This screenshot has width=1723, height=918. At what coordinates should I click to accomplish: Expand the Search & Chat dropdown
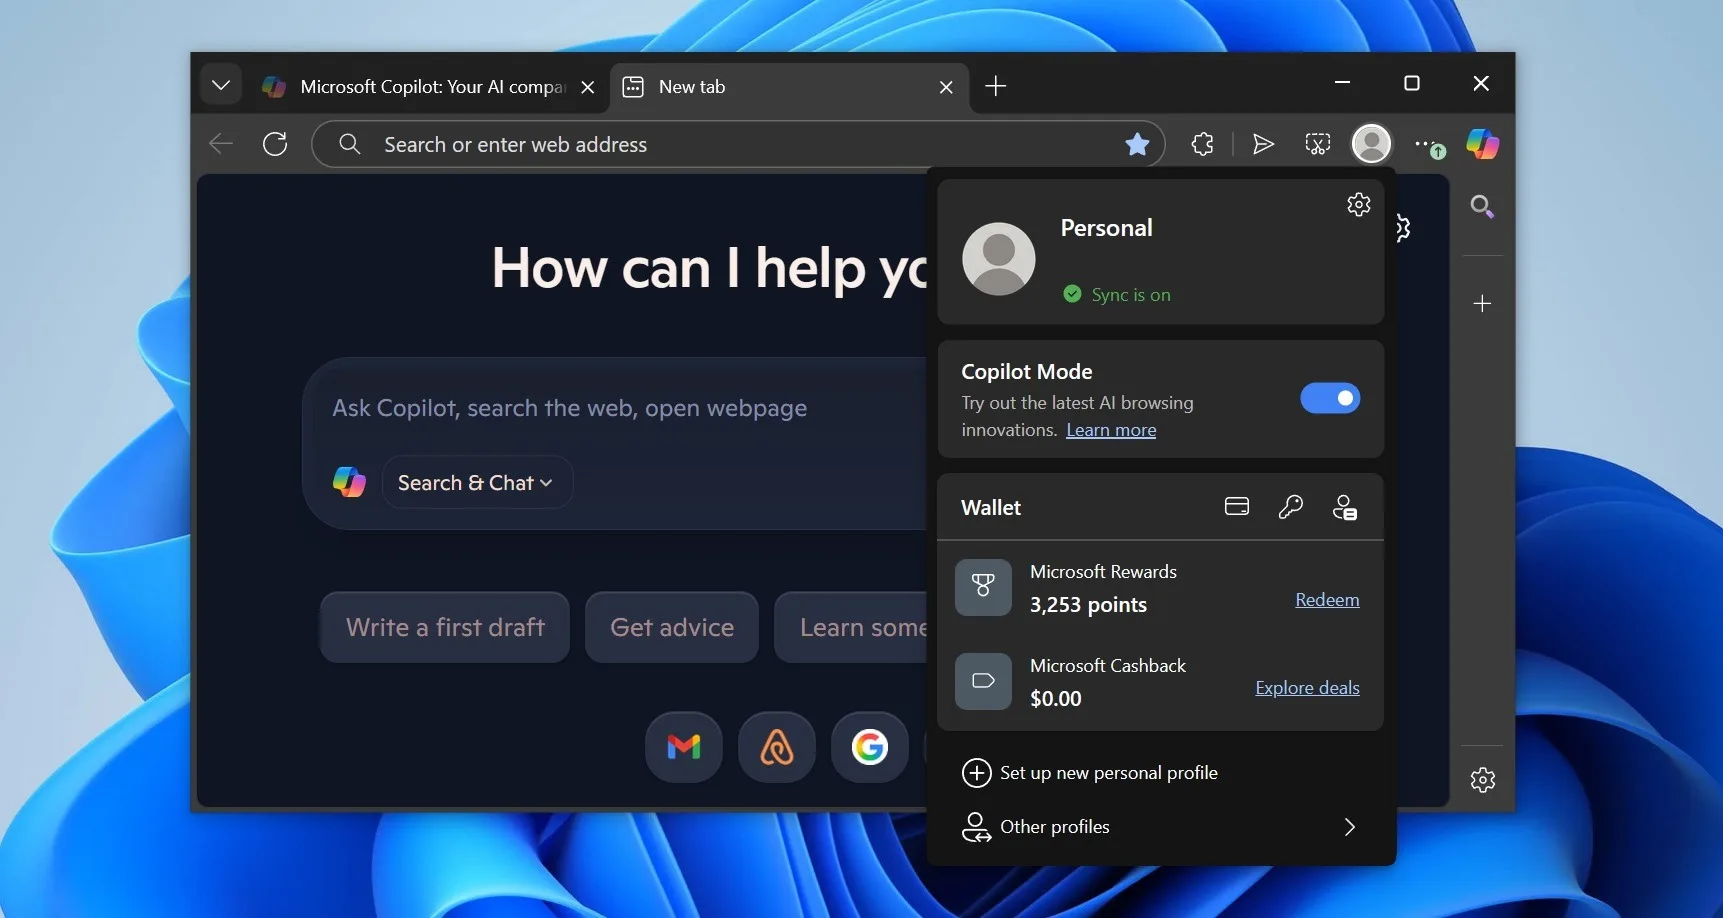click(476, 483)
